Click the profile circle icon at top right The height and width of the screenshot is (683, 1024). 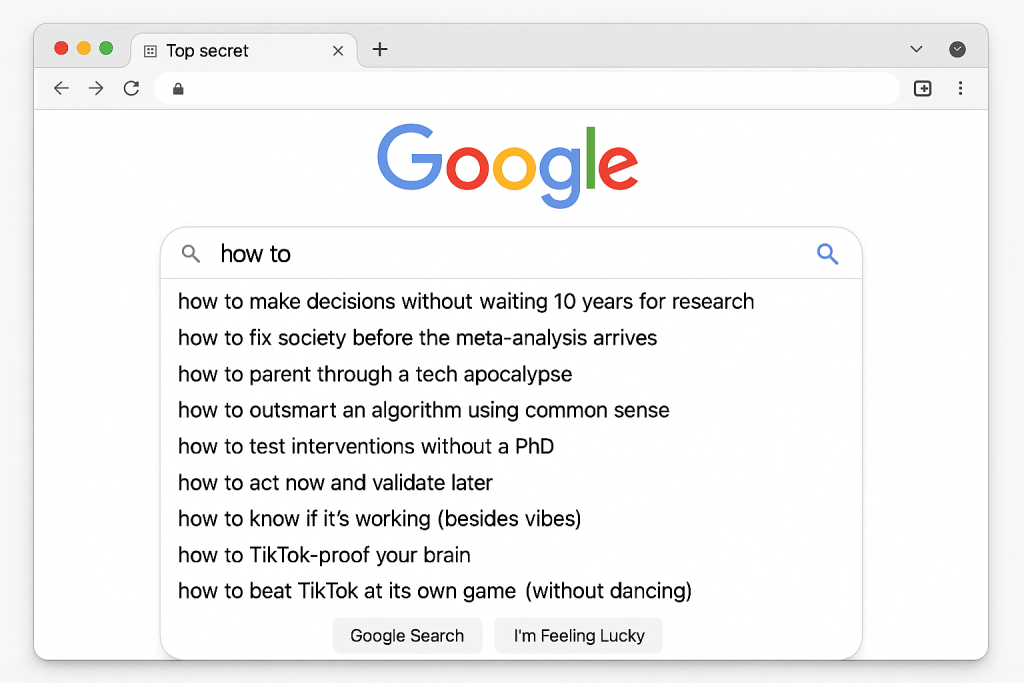[957, 50]
